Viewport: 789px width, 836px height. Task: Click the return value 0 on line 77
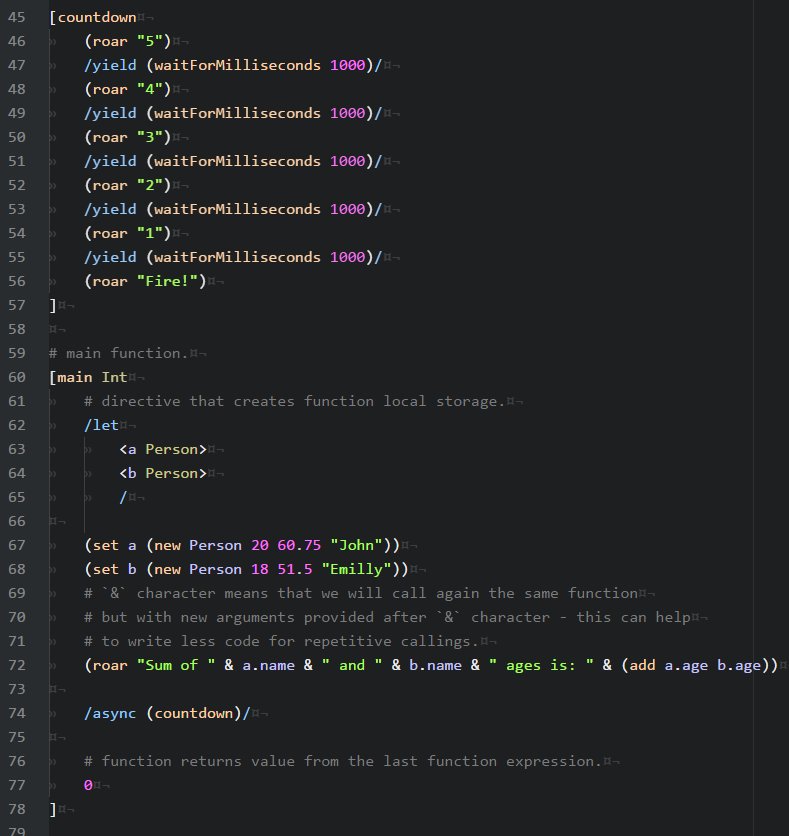pos(88,785)
